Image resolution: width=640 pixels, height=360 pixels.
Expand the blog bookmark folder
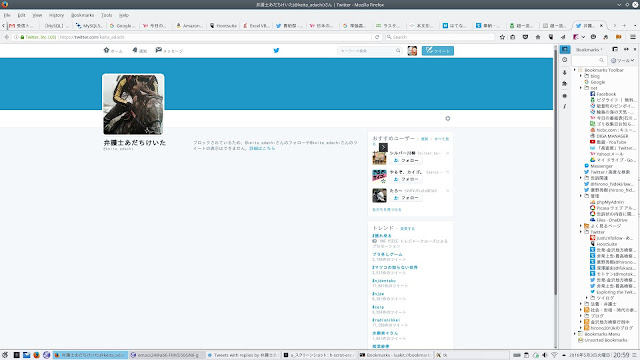[x=581, y=76]
